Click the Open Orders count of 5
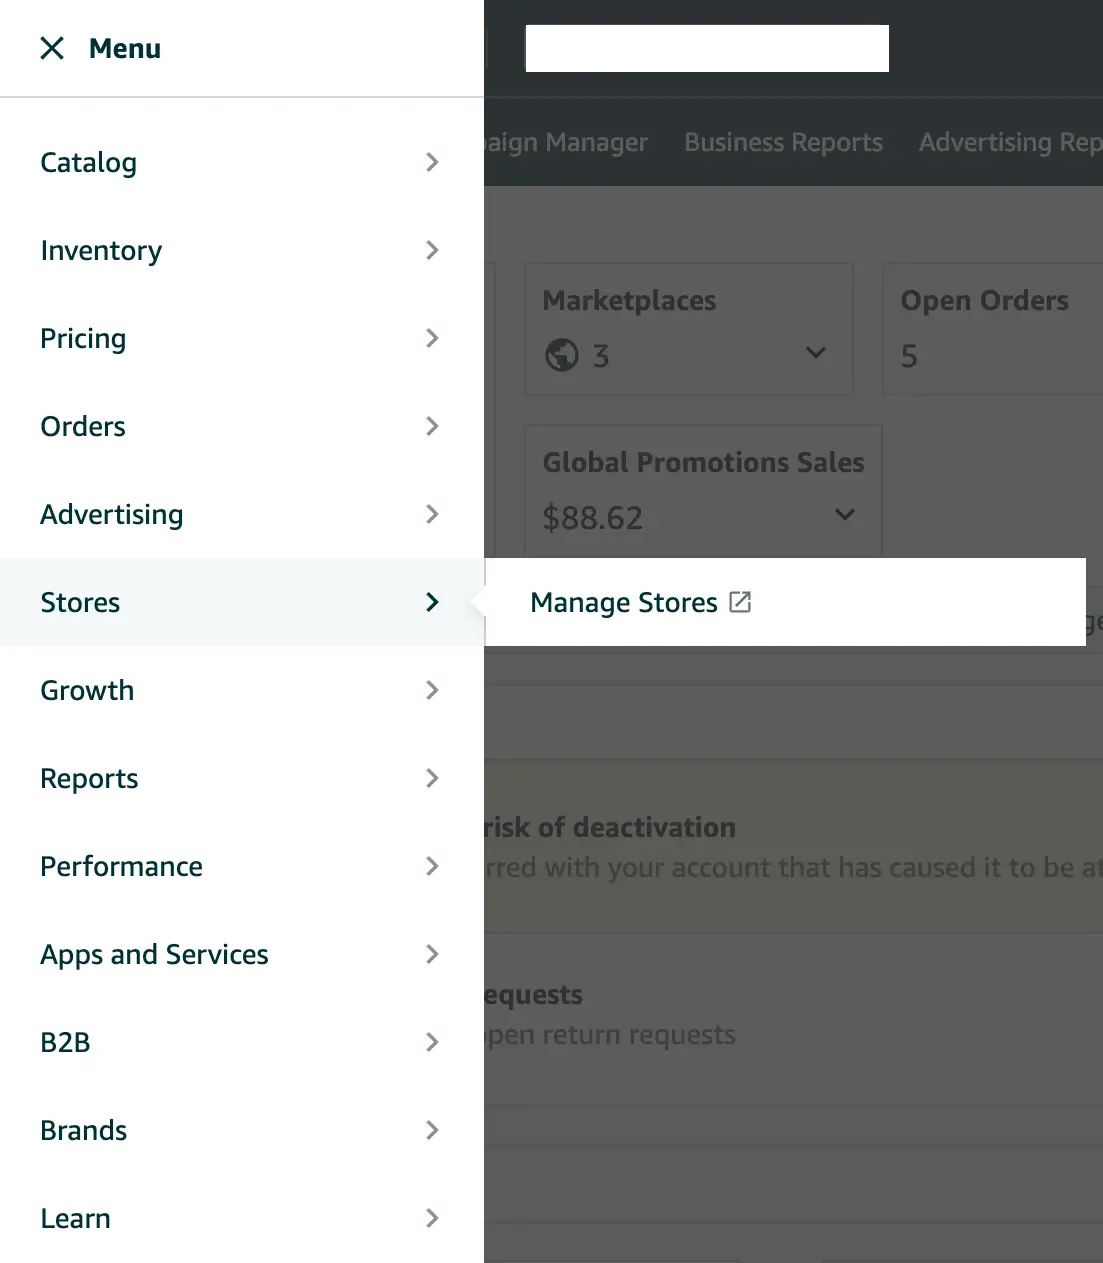Image resolution: width=1103 pixels, height=1263 pixels. tap(909, 355)
